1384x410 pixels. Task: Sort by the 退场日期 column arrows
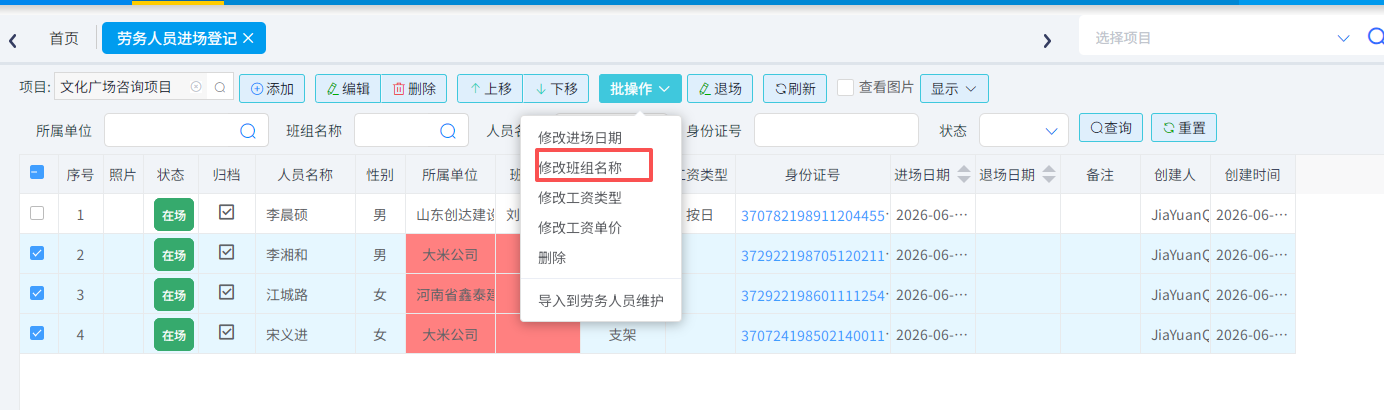(x=1048, y=175)
